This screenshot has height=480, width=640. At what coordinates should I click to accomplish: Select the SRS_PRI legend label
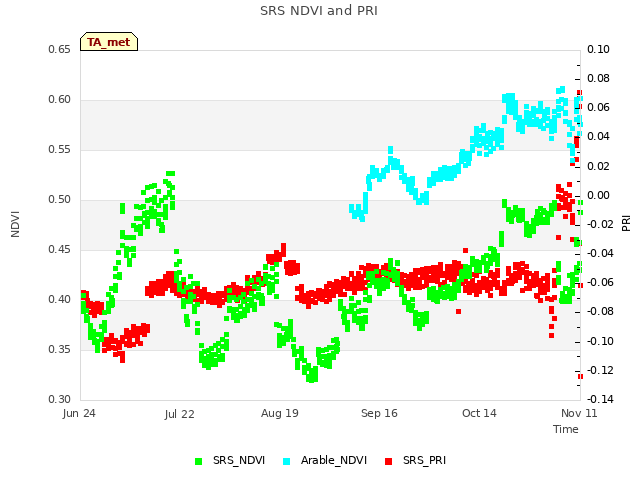(x=424, y=460)
